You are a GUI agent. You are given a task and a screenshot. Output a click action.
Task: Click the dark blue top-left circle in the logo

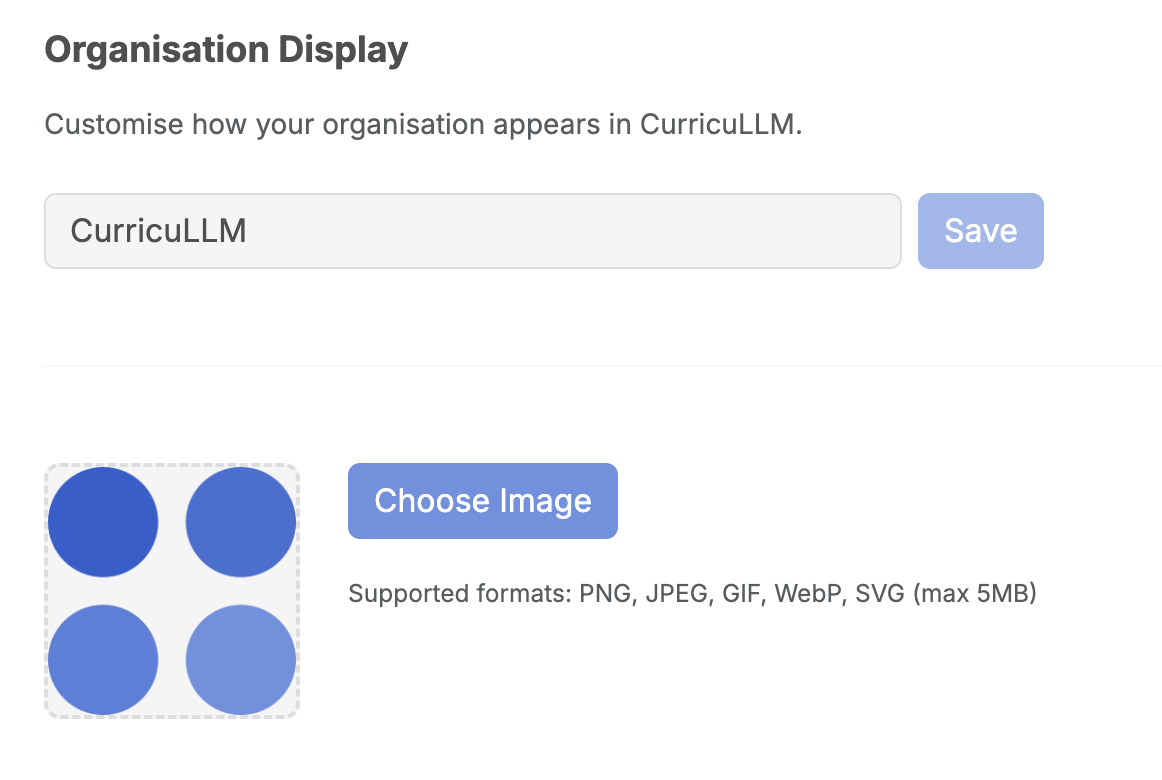(103, 521)
